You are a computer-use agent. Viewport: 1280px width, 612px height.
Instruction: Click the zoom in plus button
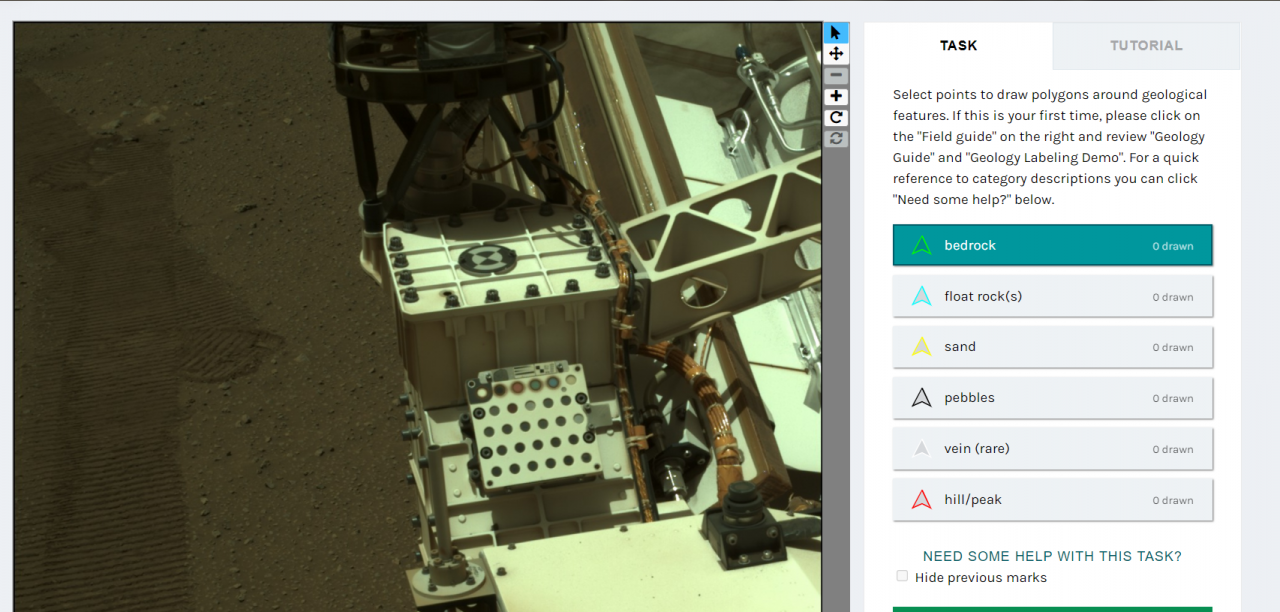coord(836,97)
